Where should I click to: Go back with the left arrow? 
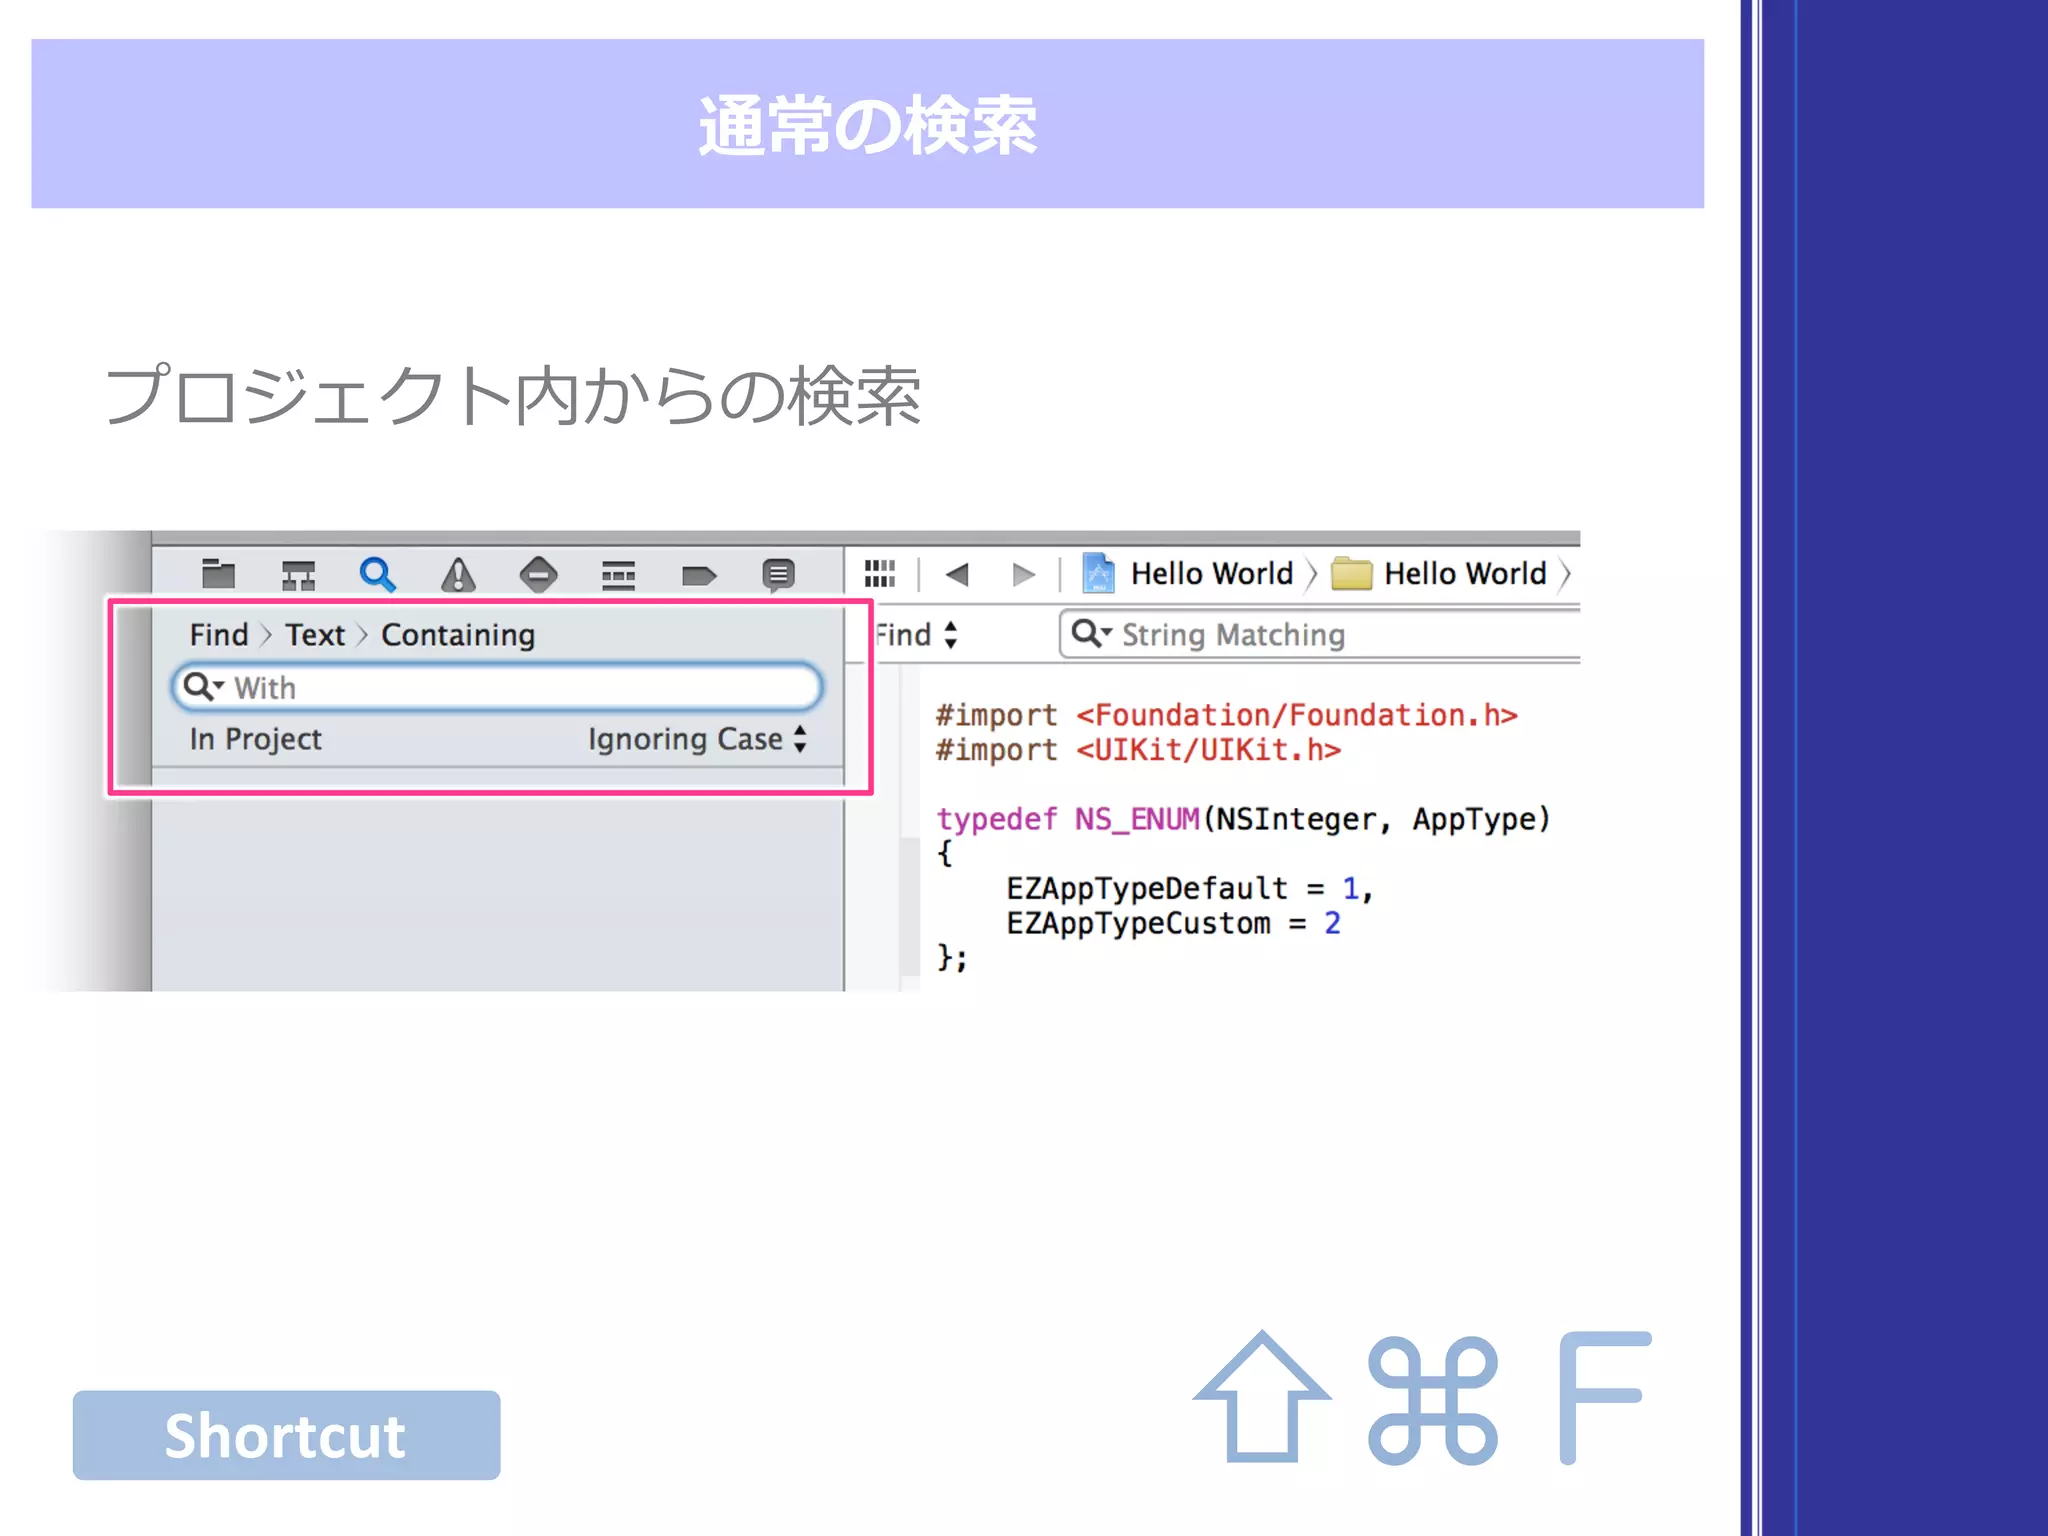[957, 574]
